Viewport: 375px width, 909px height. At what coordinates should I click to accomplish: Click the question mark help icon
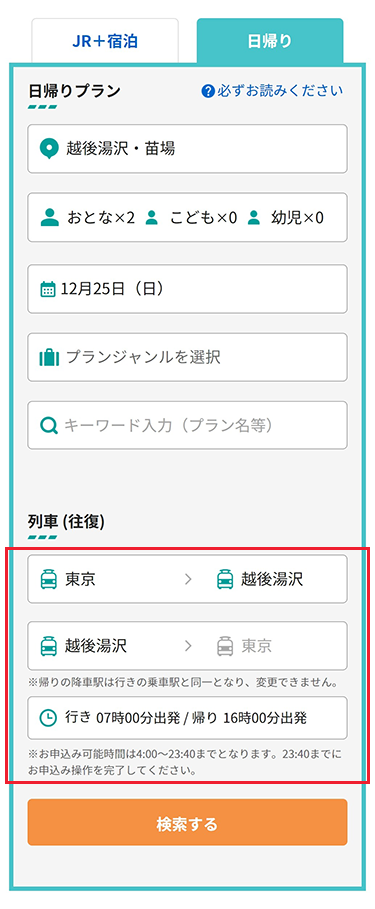point(208,92)
